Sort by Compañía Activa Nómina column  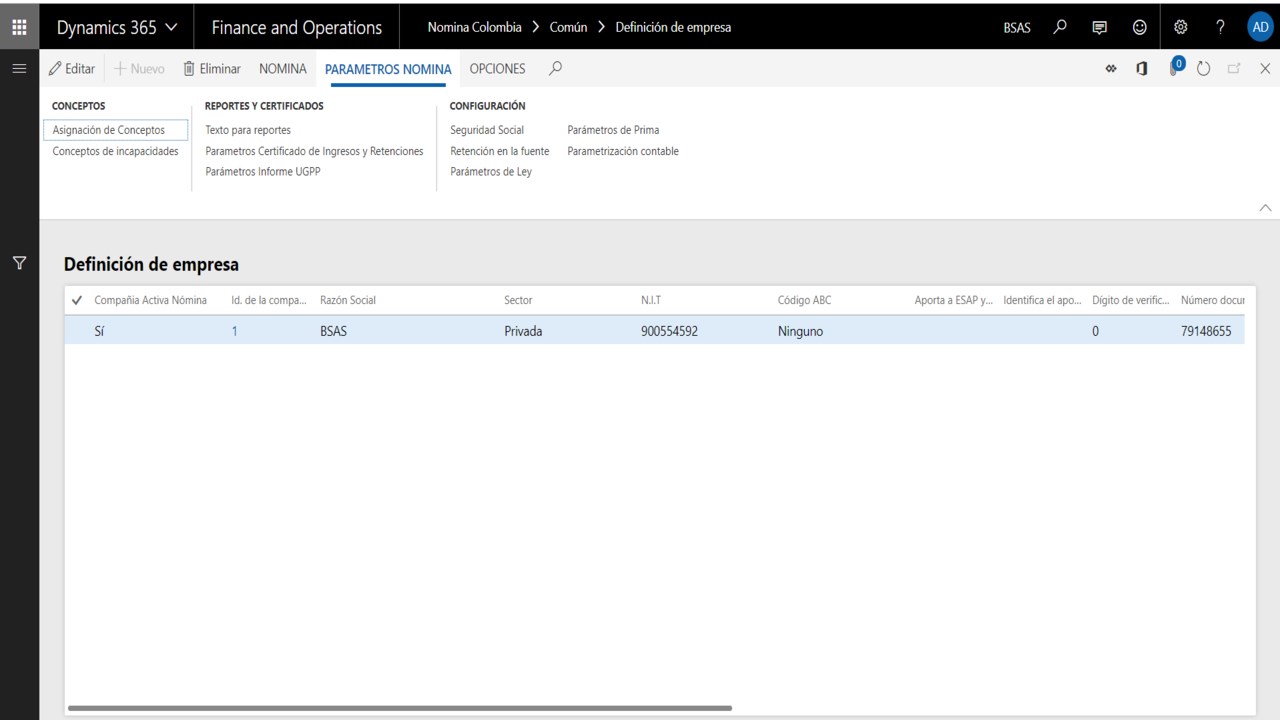coord(151,300)
